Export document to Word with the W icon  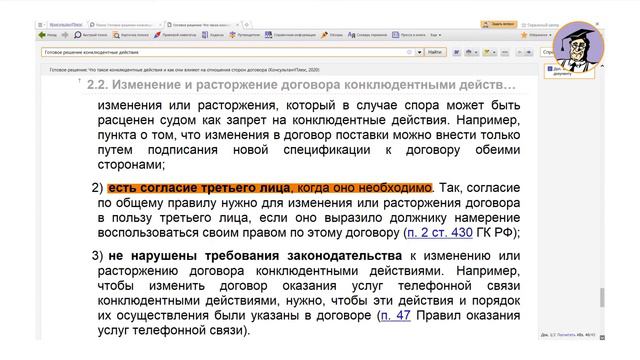(457, 52)
